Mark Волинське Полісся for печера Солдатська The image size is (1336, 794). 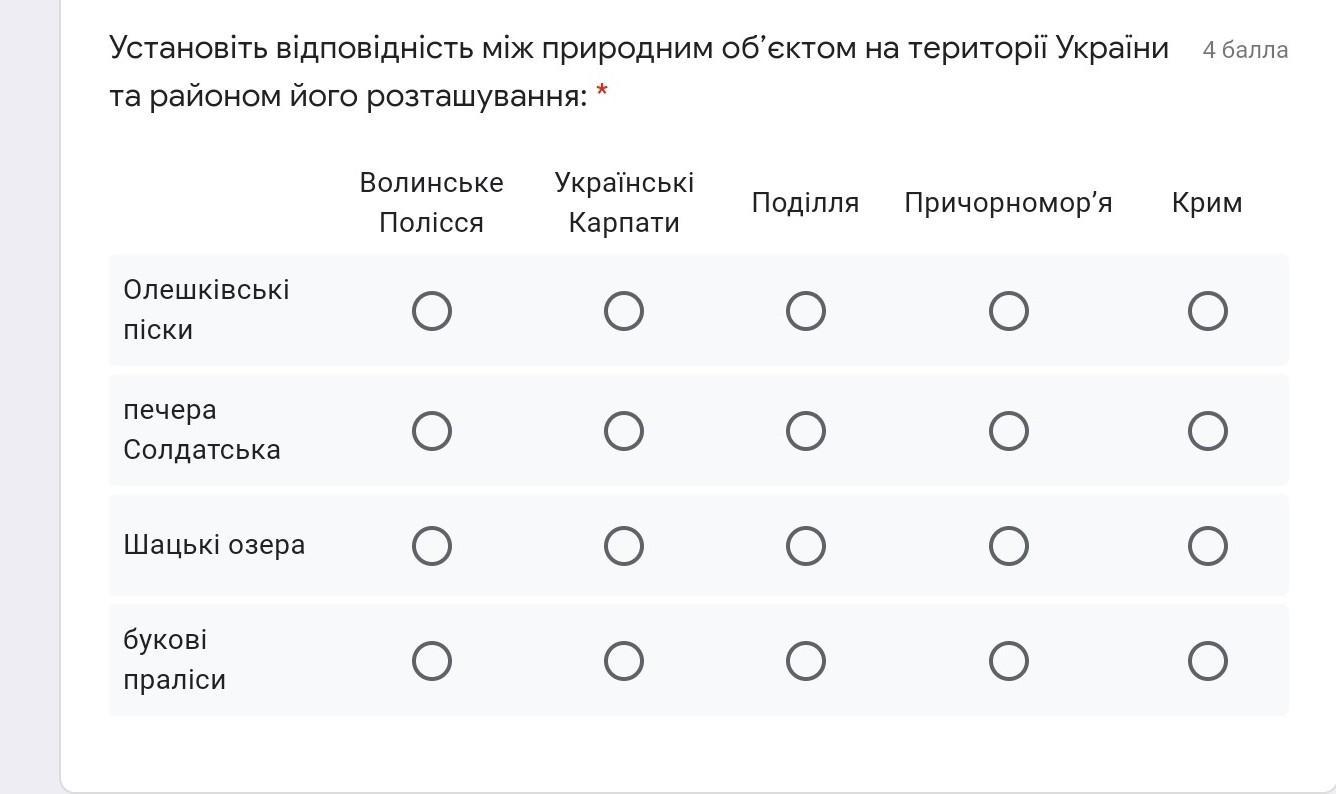[432, 431]
